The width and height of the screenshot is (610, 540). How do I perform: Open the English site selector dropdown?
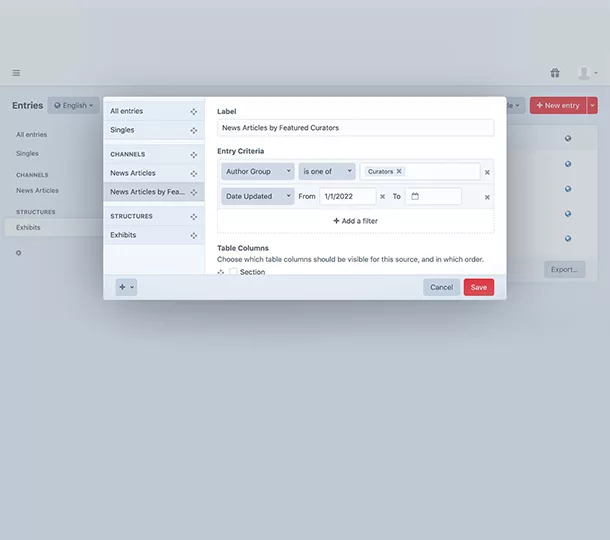coord(74,105)
